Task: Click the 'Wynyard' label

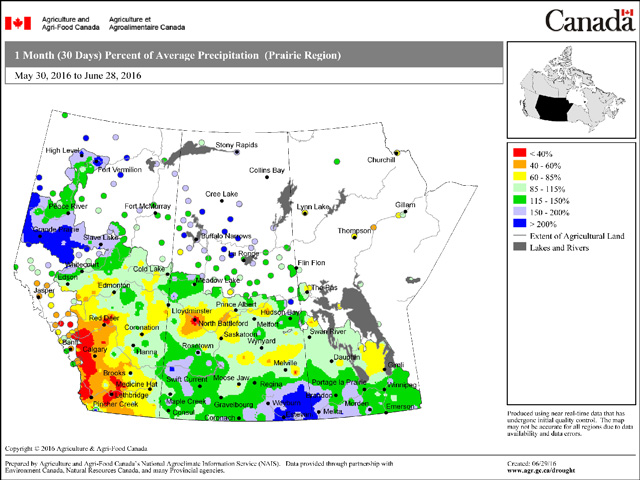Action: pyautogui.click(x=262, y=341)
